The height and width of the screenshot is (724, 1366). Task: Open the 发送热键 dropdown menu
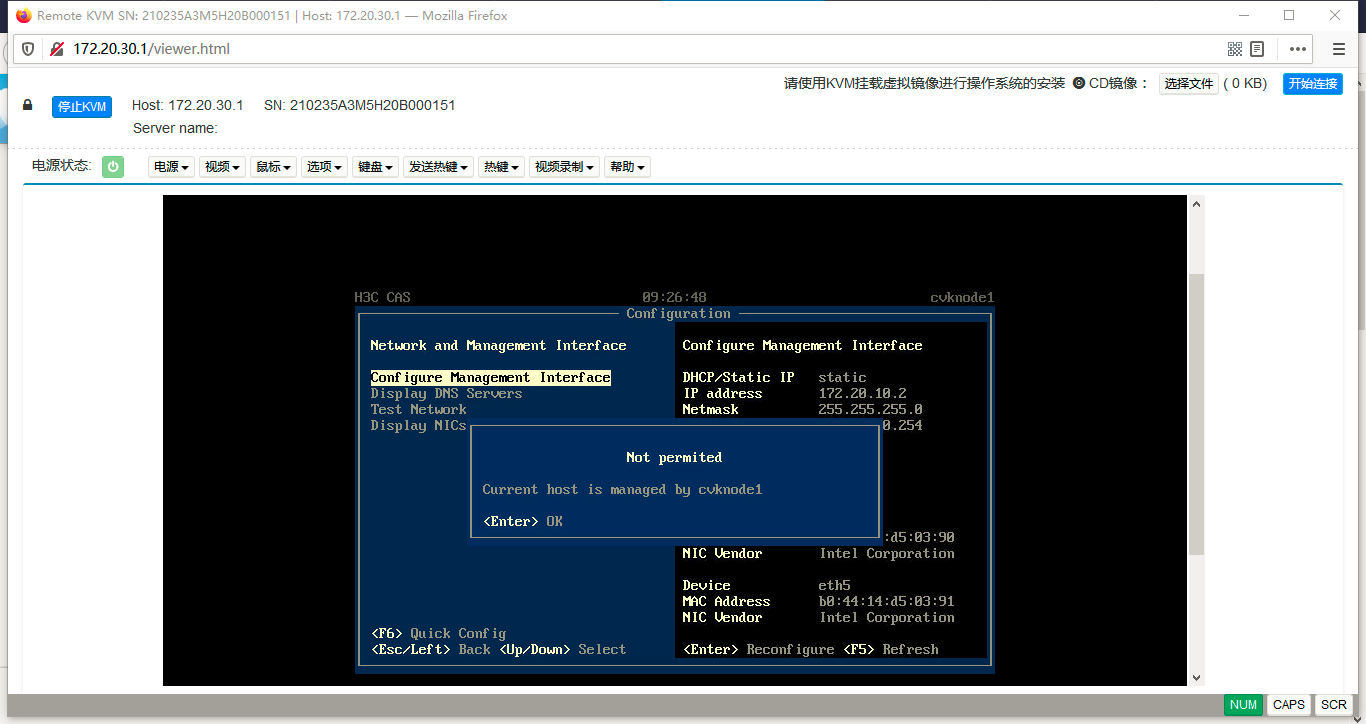pyautogui.click(x=439, y=167)
